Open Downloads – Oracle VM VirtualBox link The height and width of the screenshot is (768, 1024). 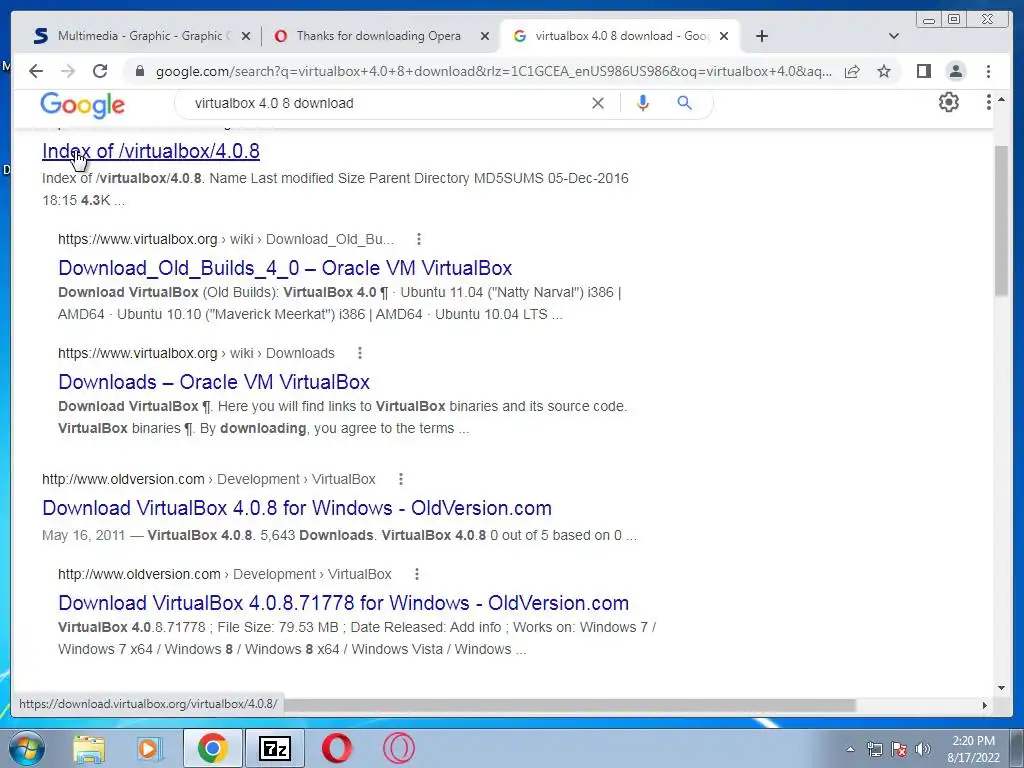click(214, 382)
